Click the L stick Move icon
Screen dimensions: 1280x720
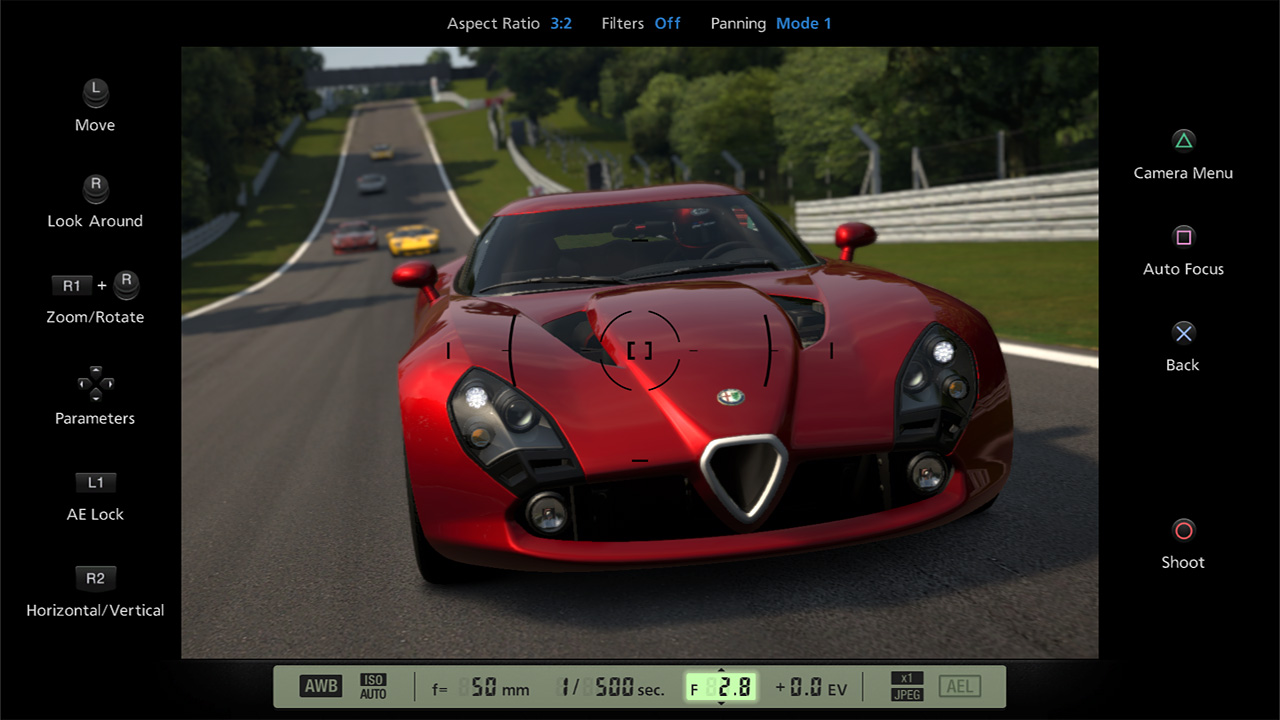[95, 92]
